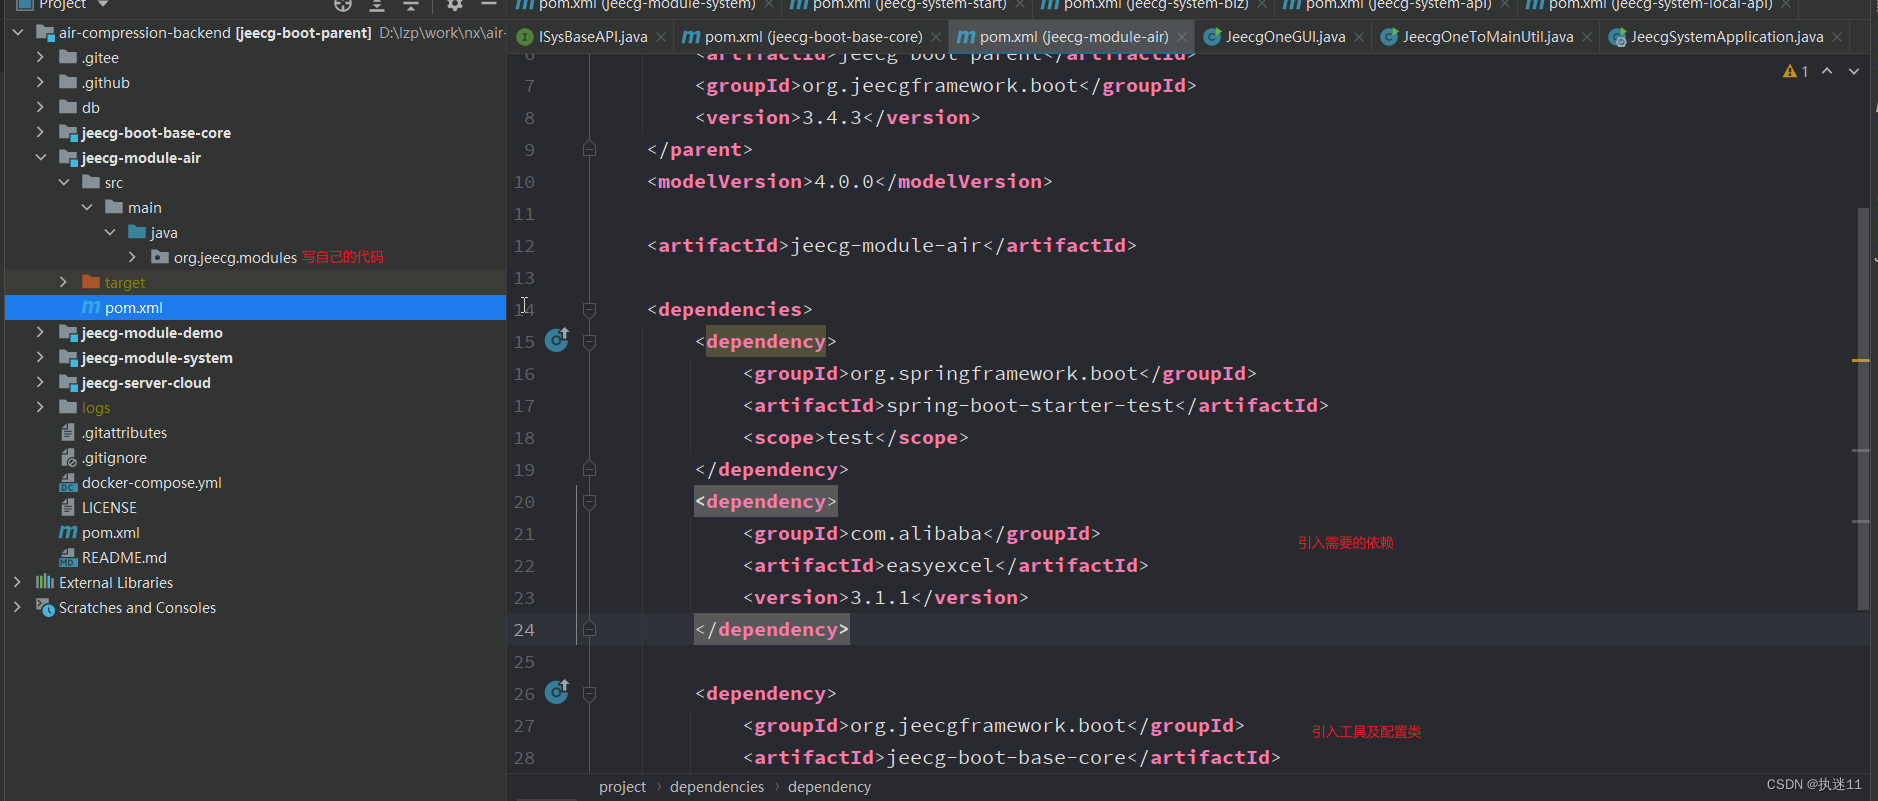Expand the org.jeecg.modules package

[132, 257]
